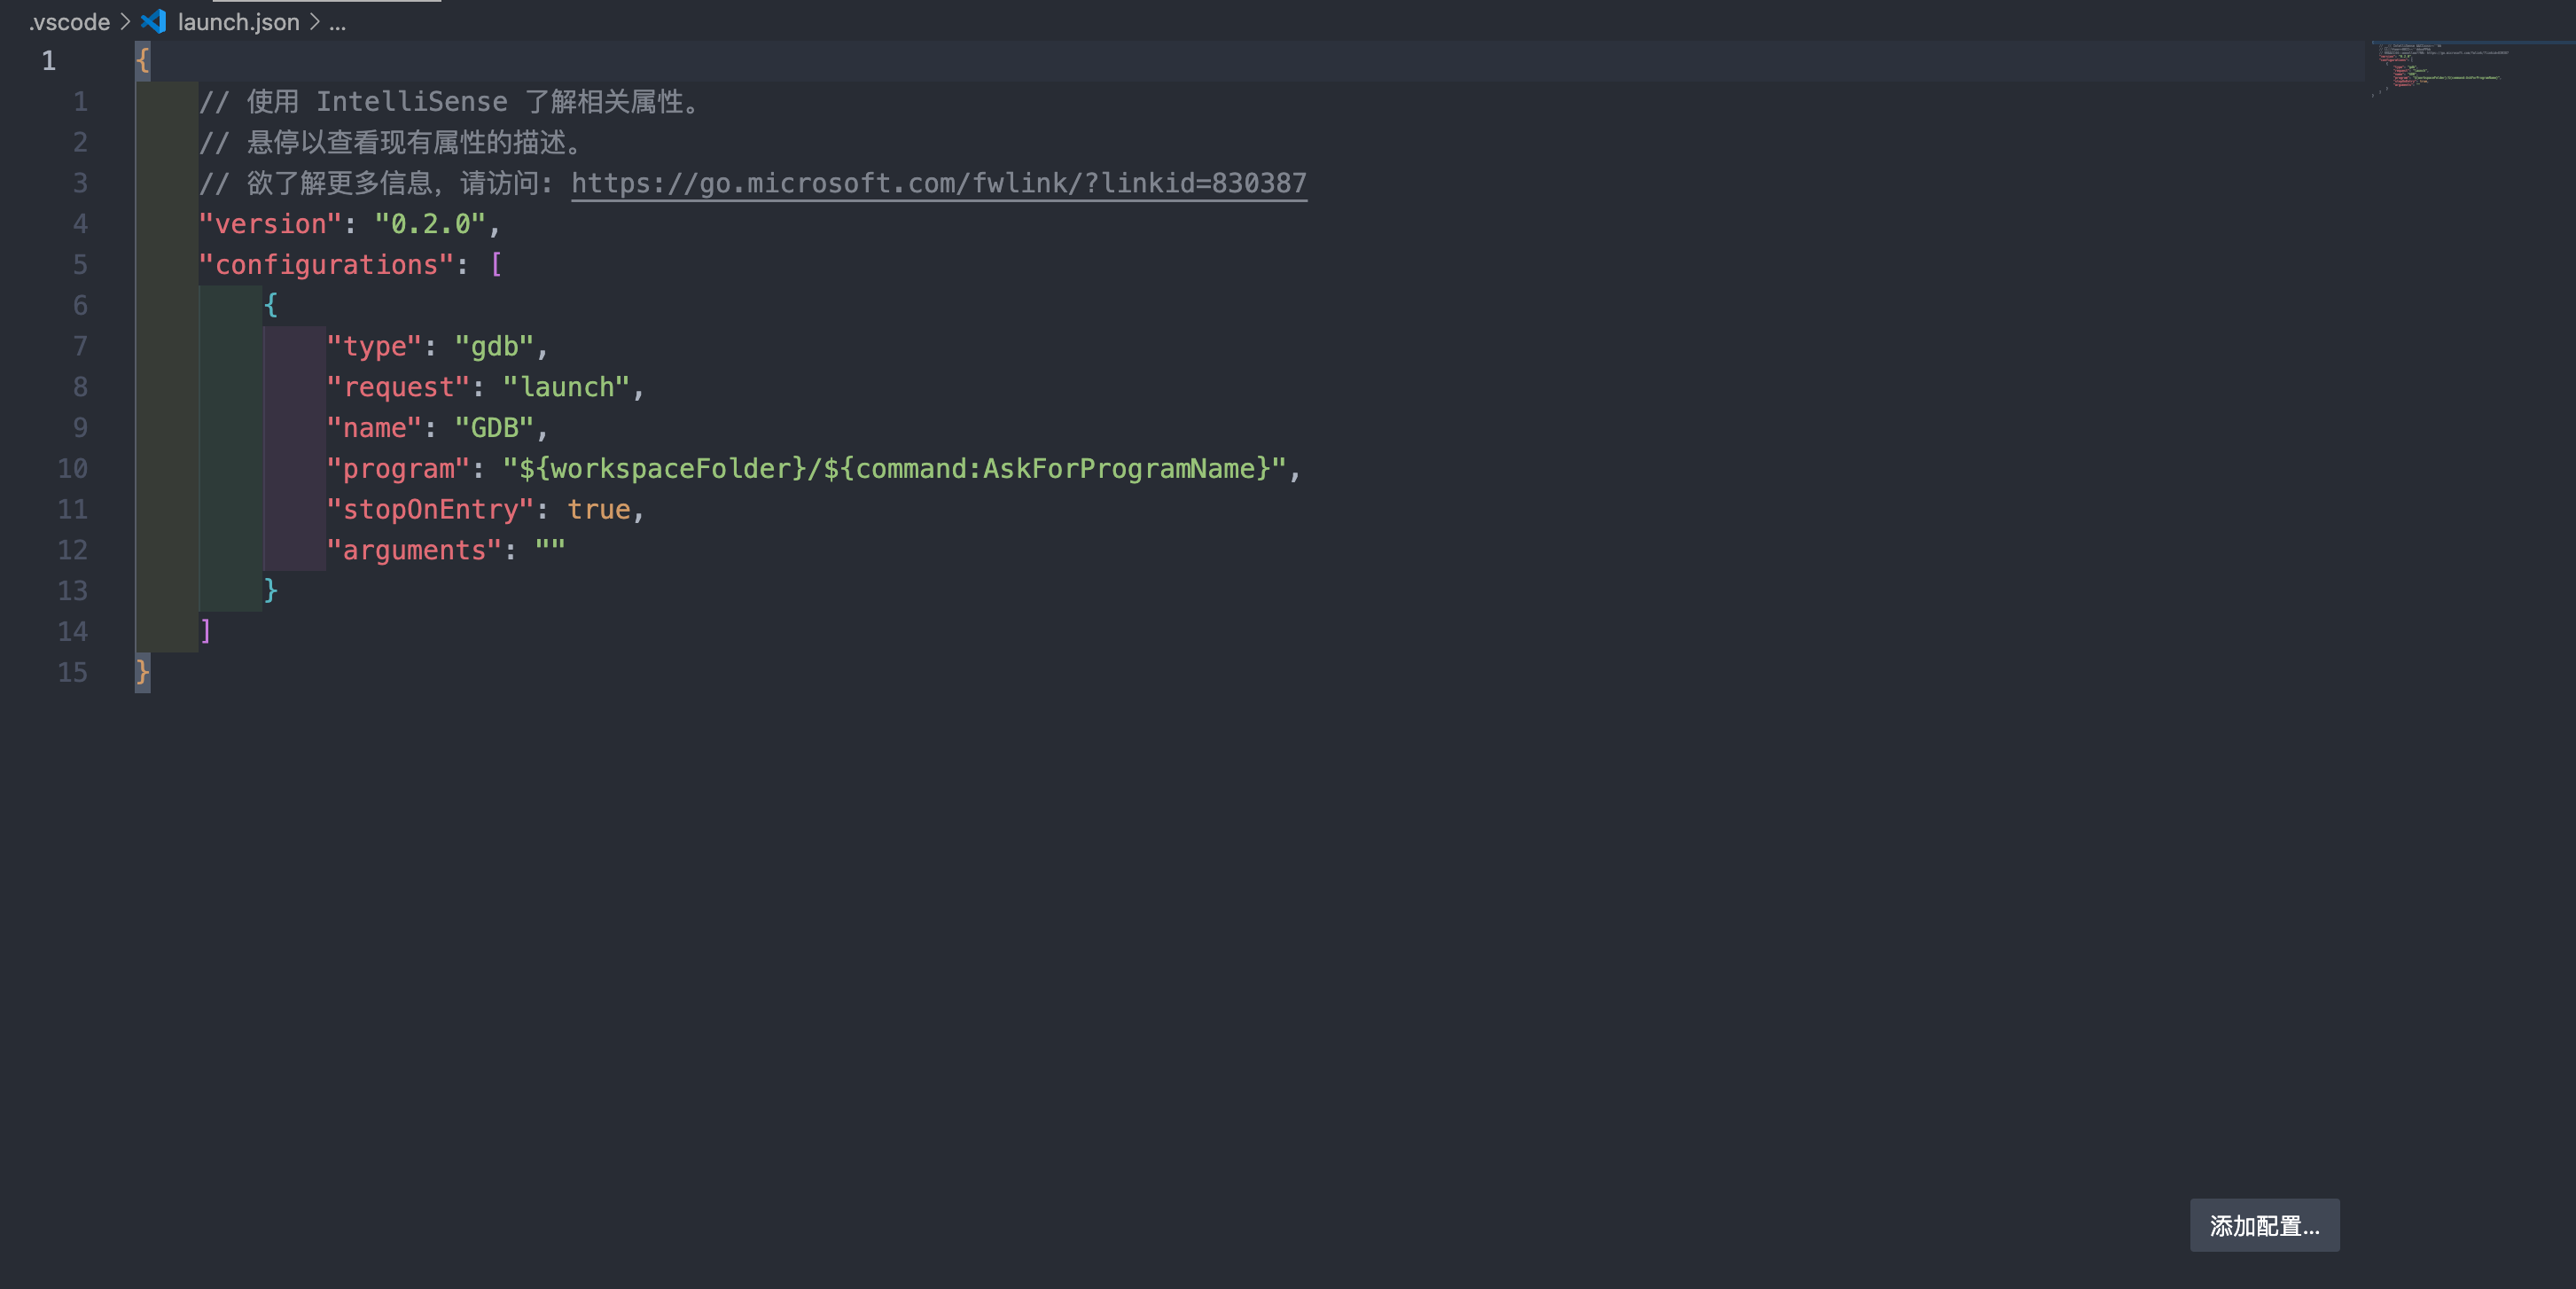2576x1289 pixels.
Task: Click the "gdb" type value
Action: (x=494, y=346)
